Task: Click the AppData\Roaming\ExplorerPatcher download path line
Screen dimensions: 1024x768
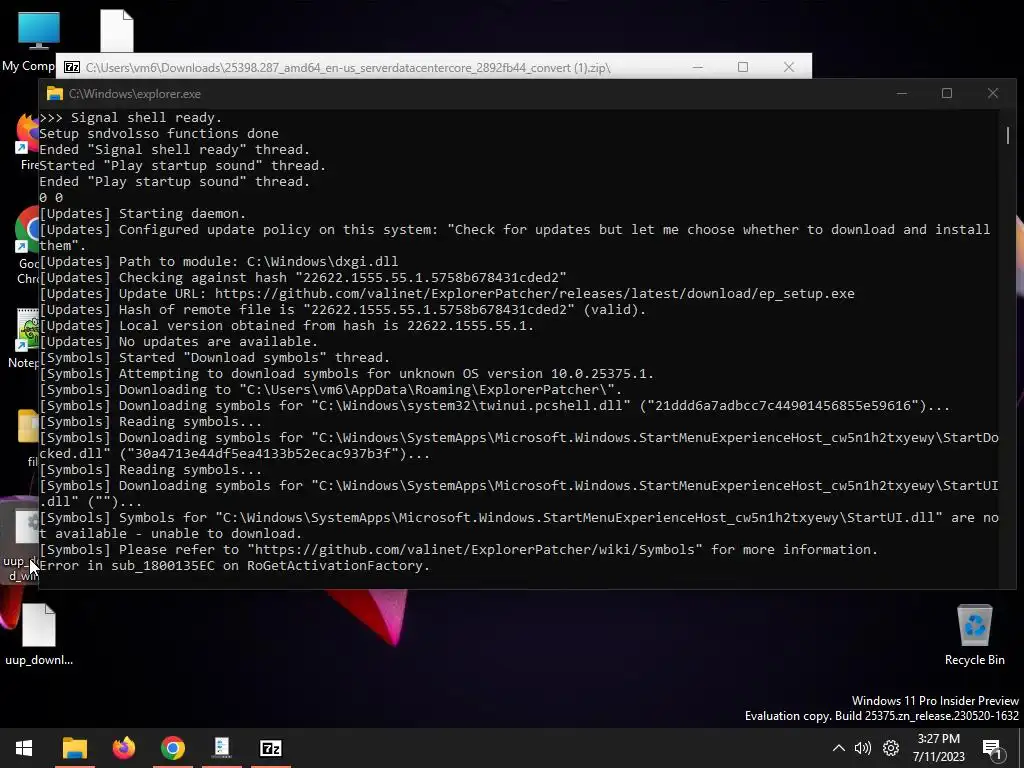Action: [330, 389]
